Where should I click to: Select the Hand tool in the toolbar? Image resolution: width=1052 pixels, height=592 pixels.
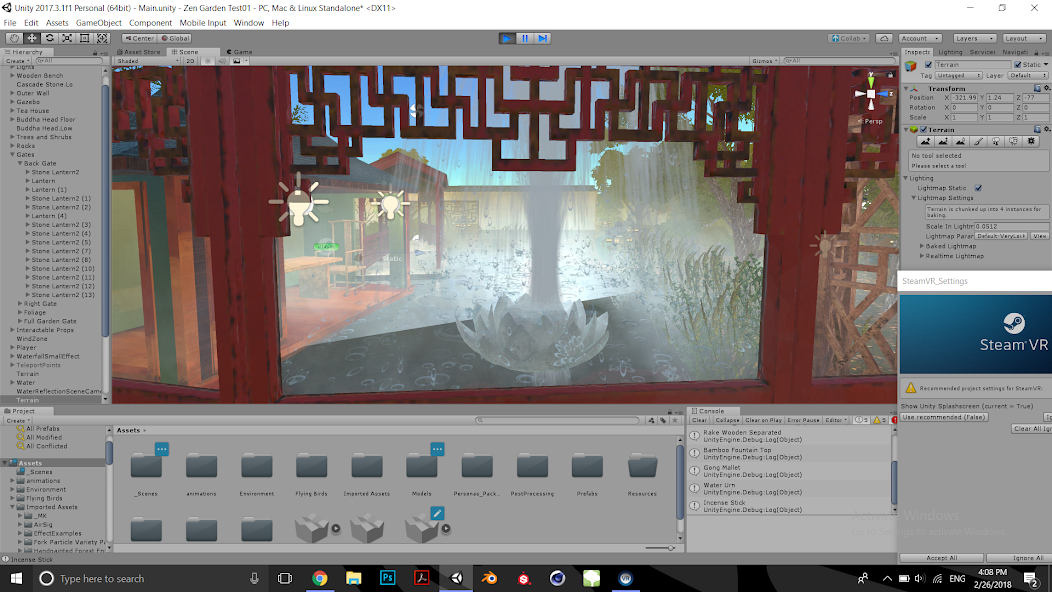click(14, 37)
